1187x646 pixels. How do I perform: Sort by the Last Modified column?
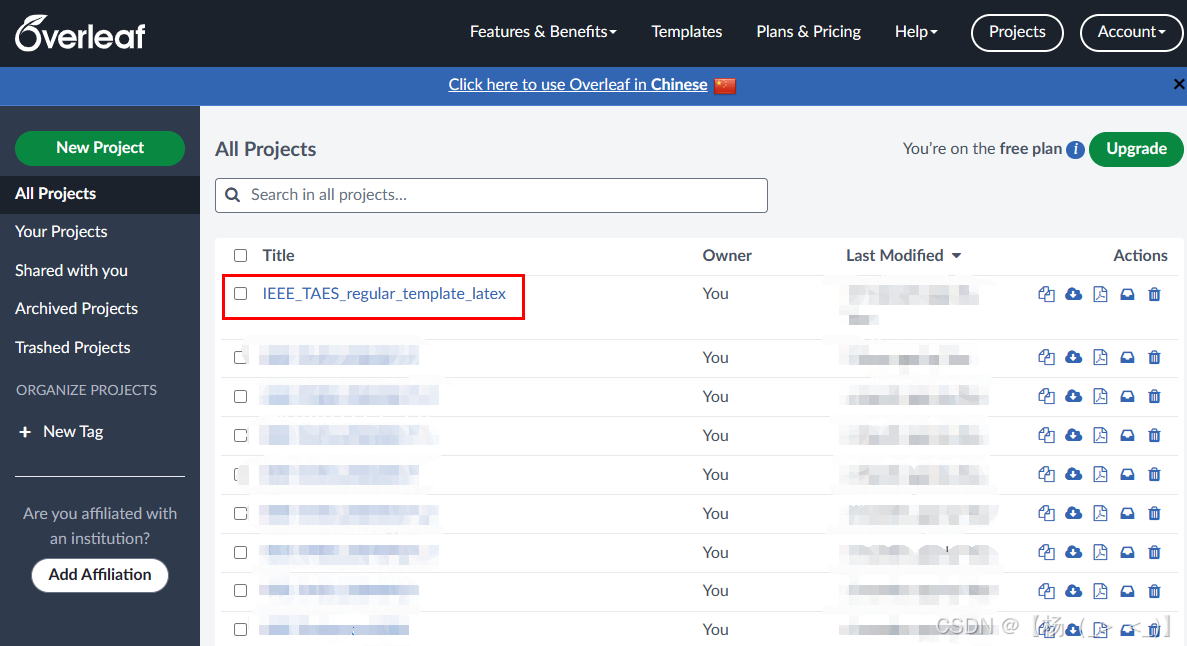point(903,255)
